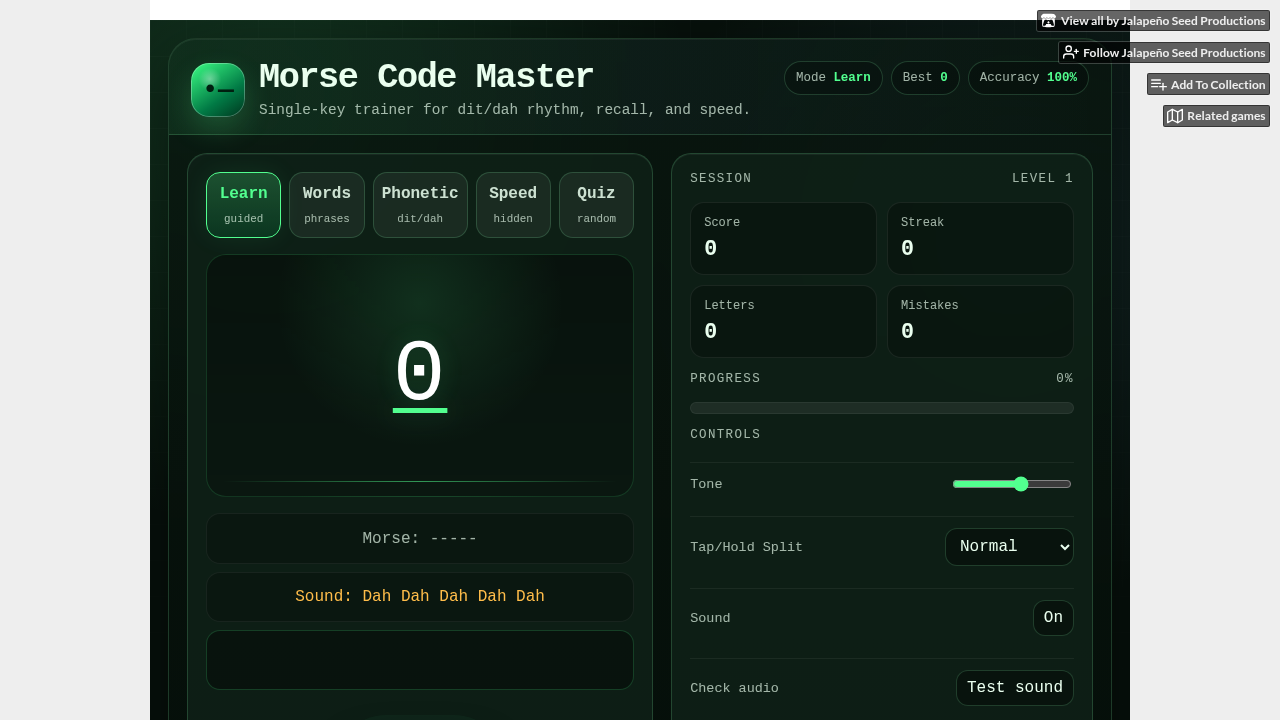Click the Score stat card
Screen dimensions: 1280x720
783,239
